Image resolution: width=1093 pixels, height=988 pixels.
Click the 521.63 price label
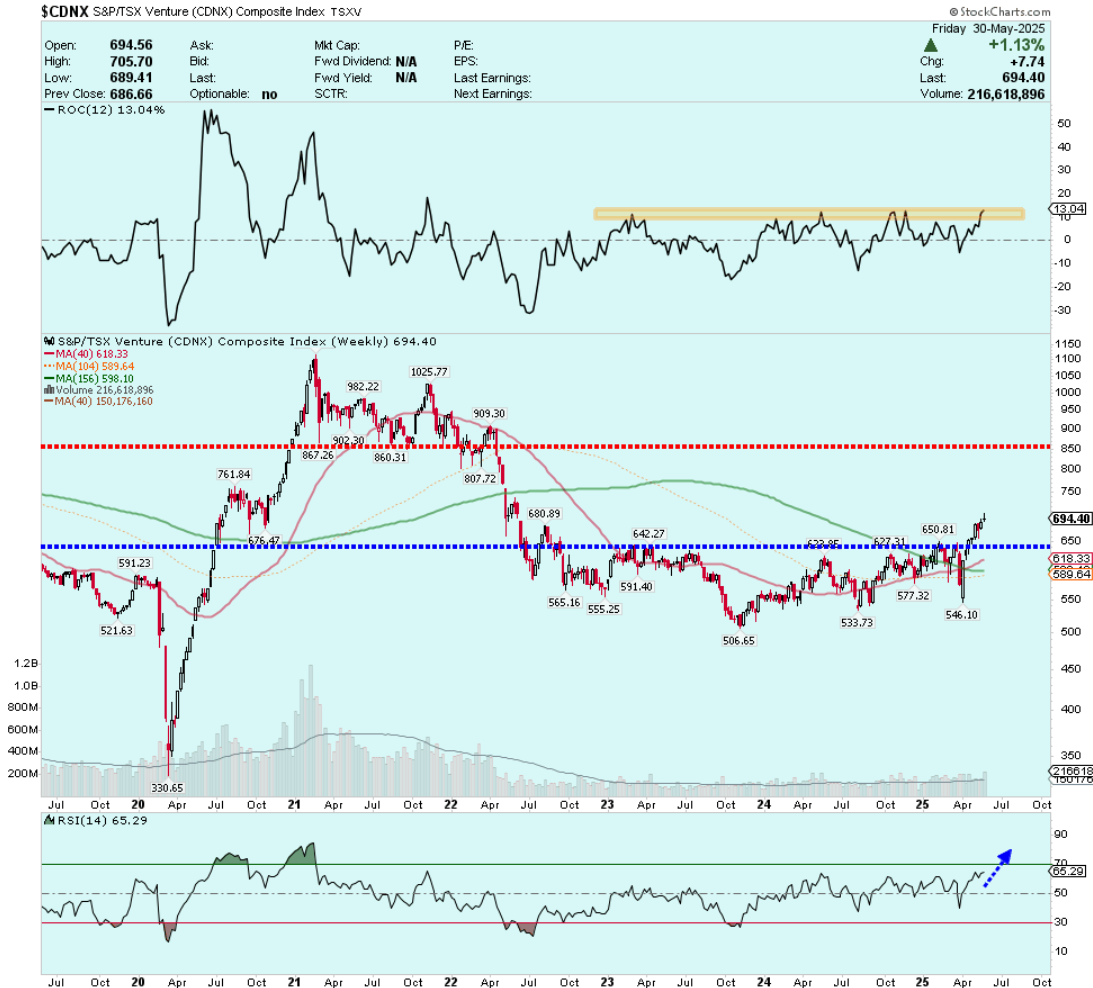[x=116, y=630]
